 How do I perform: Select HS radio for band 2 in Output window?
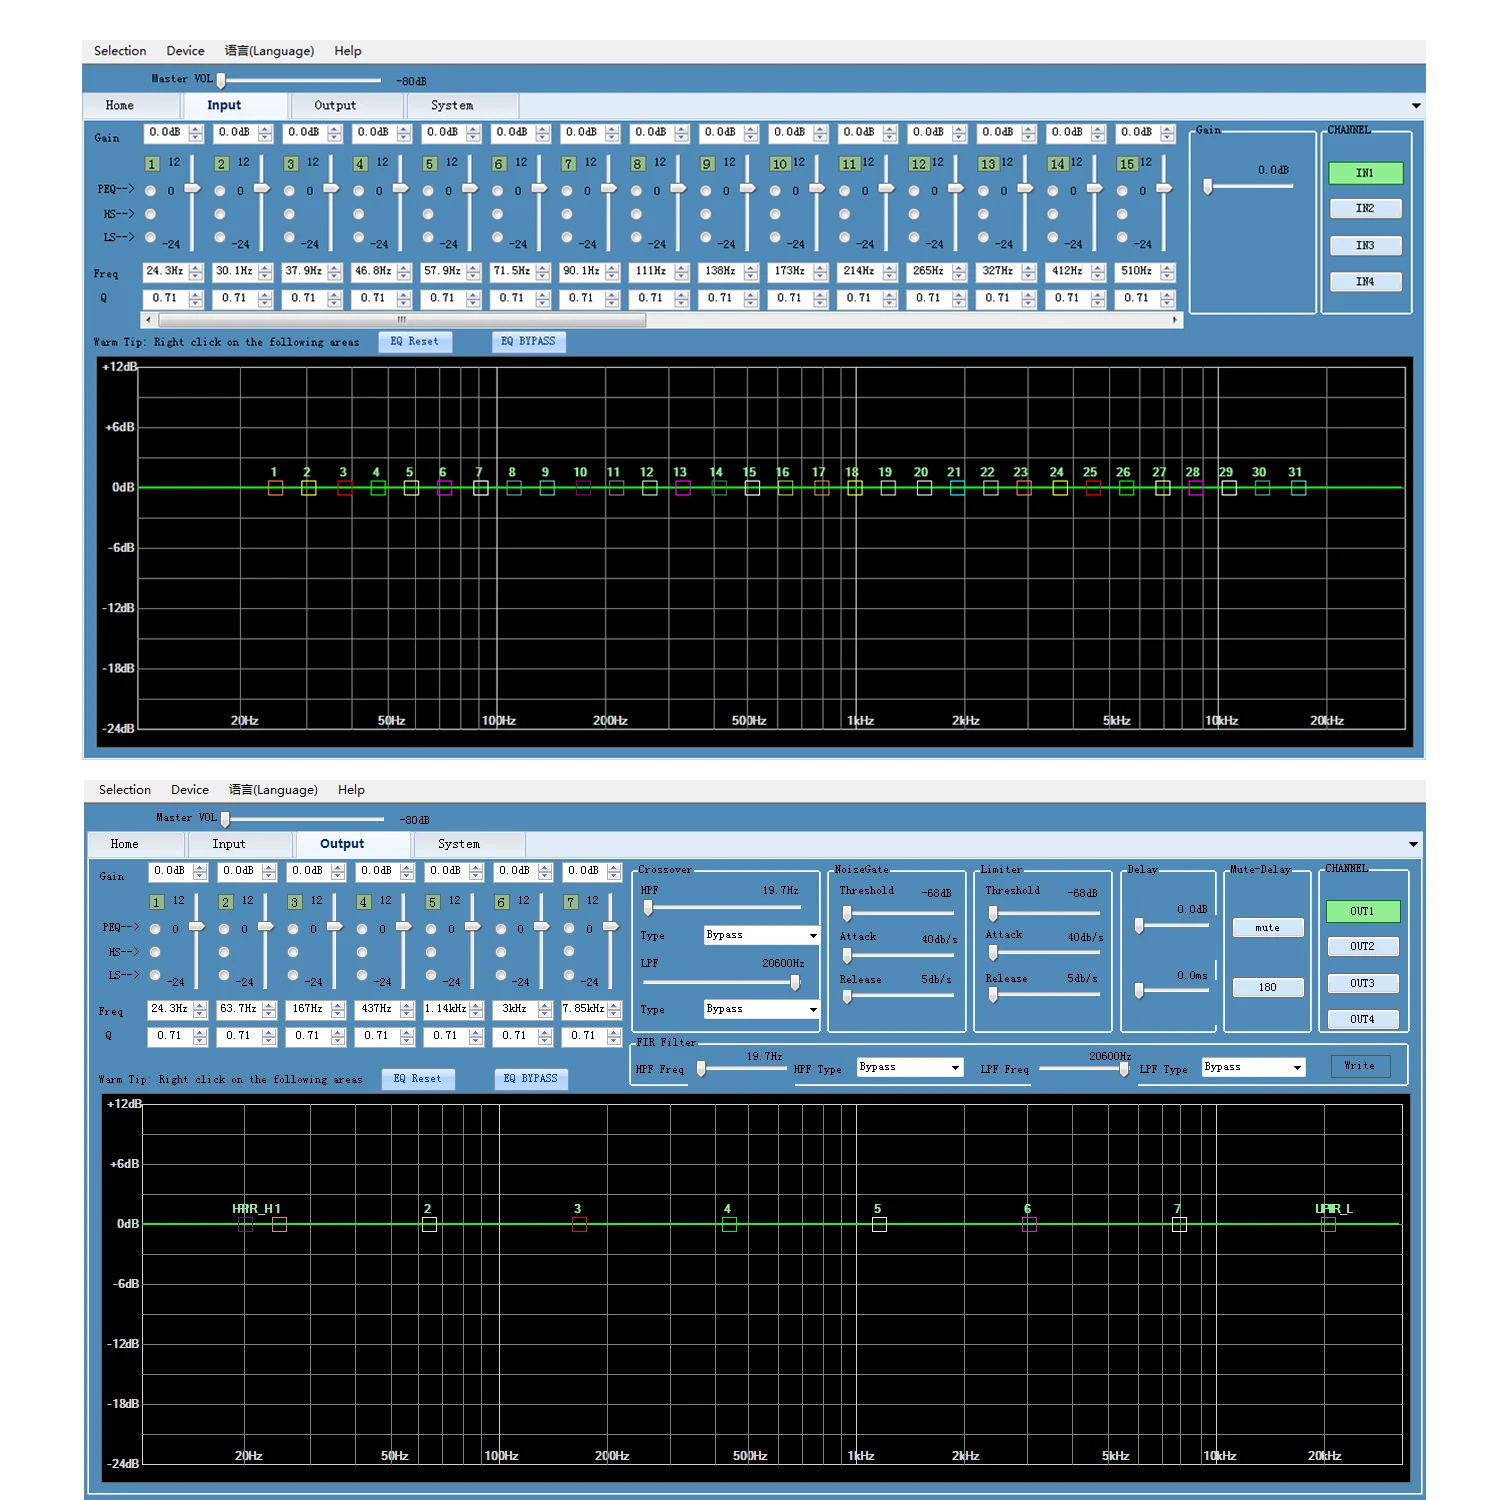coord(224,952)
